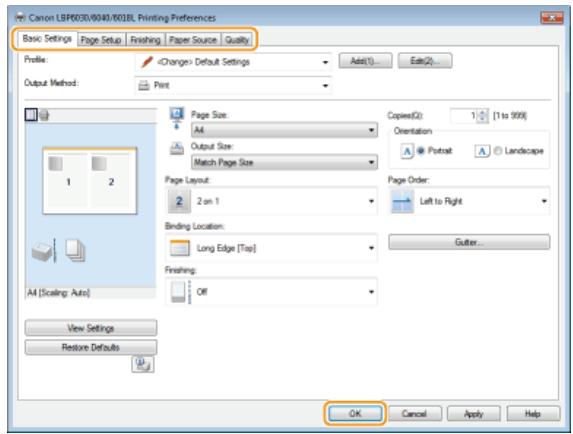This screenshot has width=573, height=434.
Task: Select Portrait orientation radio button
Action: [421, 151]
